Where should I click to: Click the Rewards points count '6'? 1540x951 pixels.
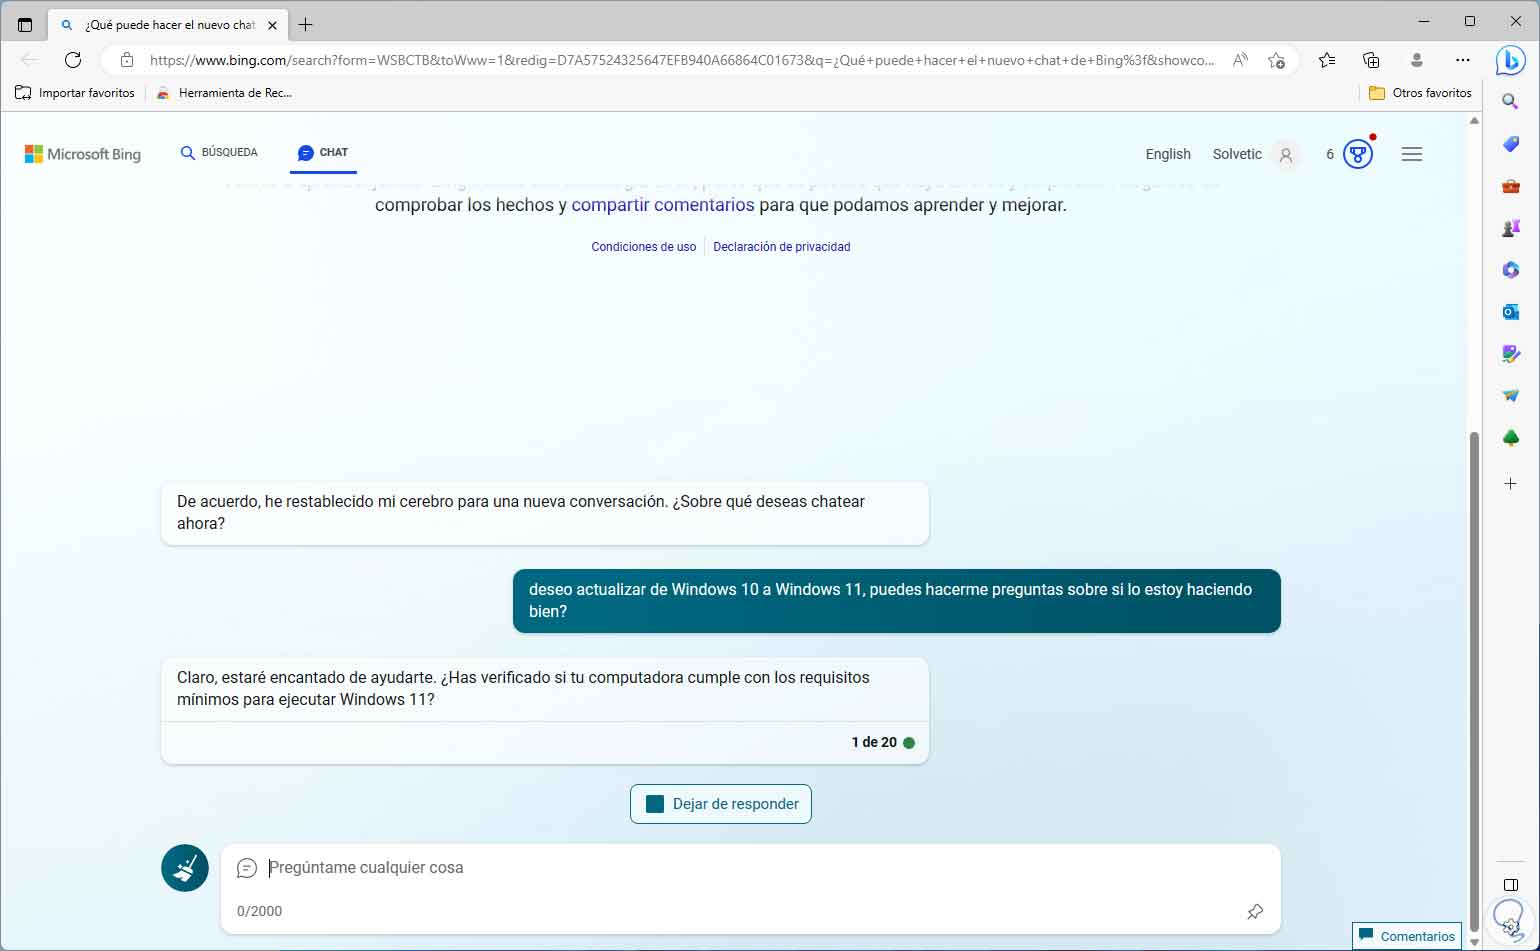point(1330,154)
